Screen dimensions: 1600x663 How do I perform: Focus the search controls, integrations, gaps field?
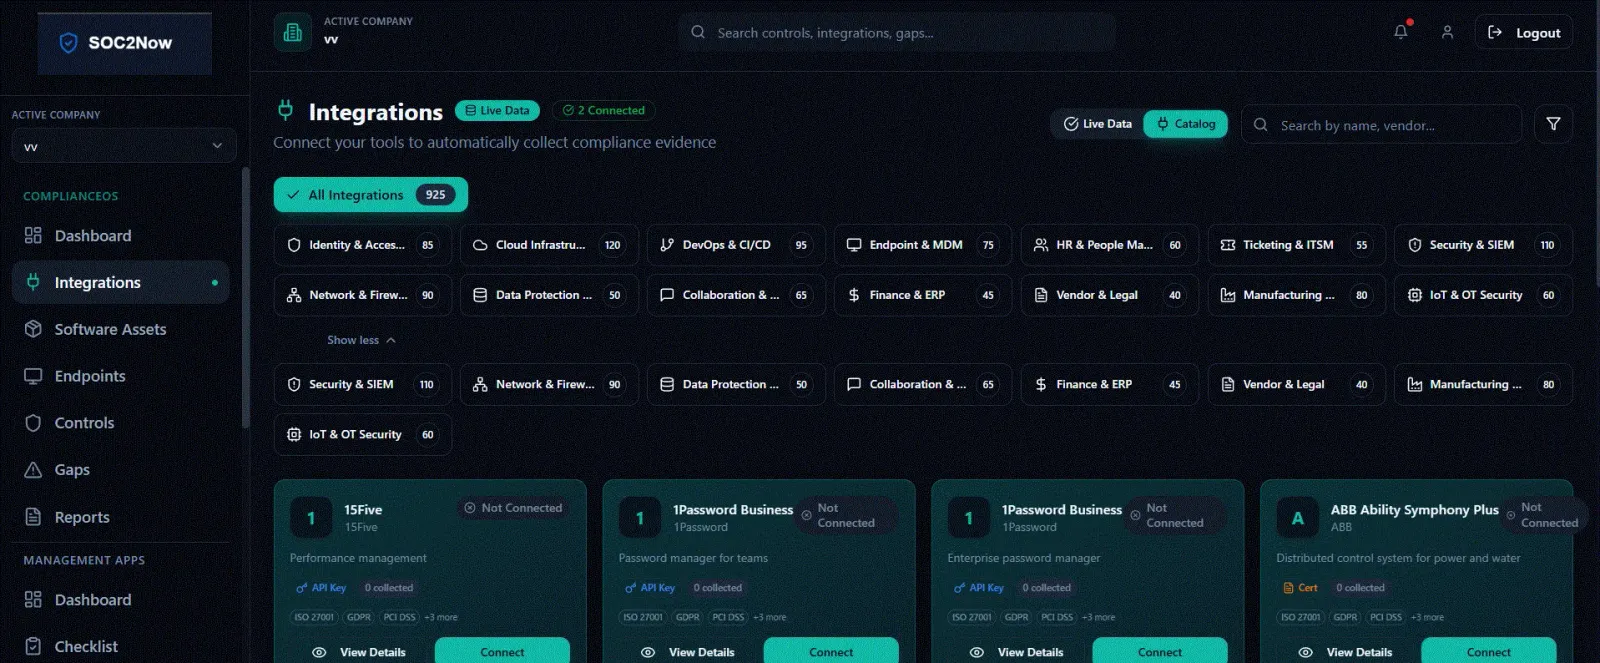(897, 32)
